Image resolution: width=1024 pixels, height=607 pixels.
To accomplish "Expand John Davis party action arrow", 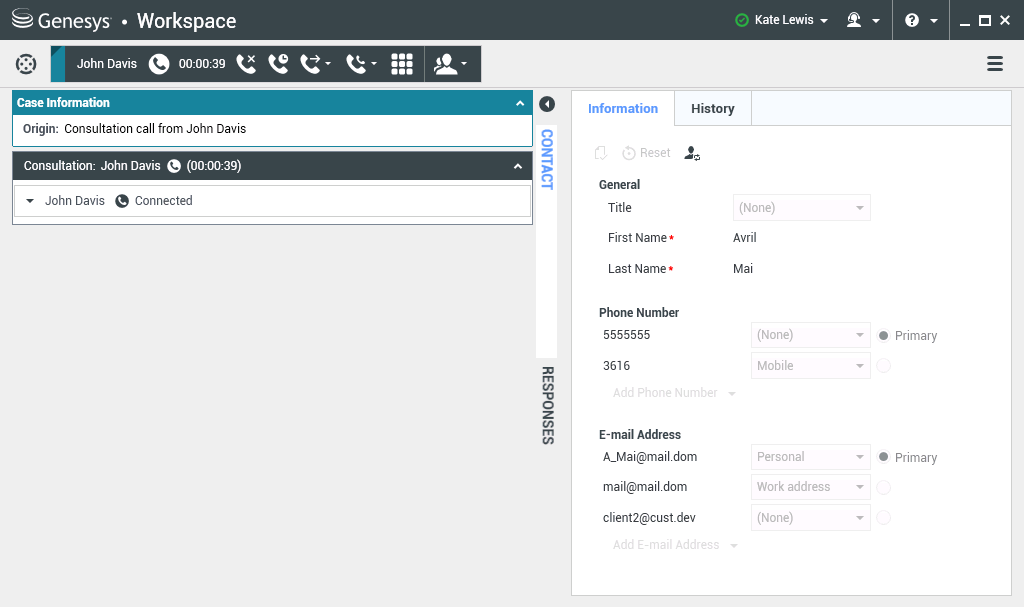I will [30, 201].
